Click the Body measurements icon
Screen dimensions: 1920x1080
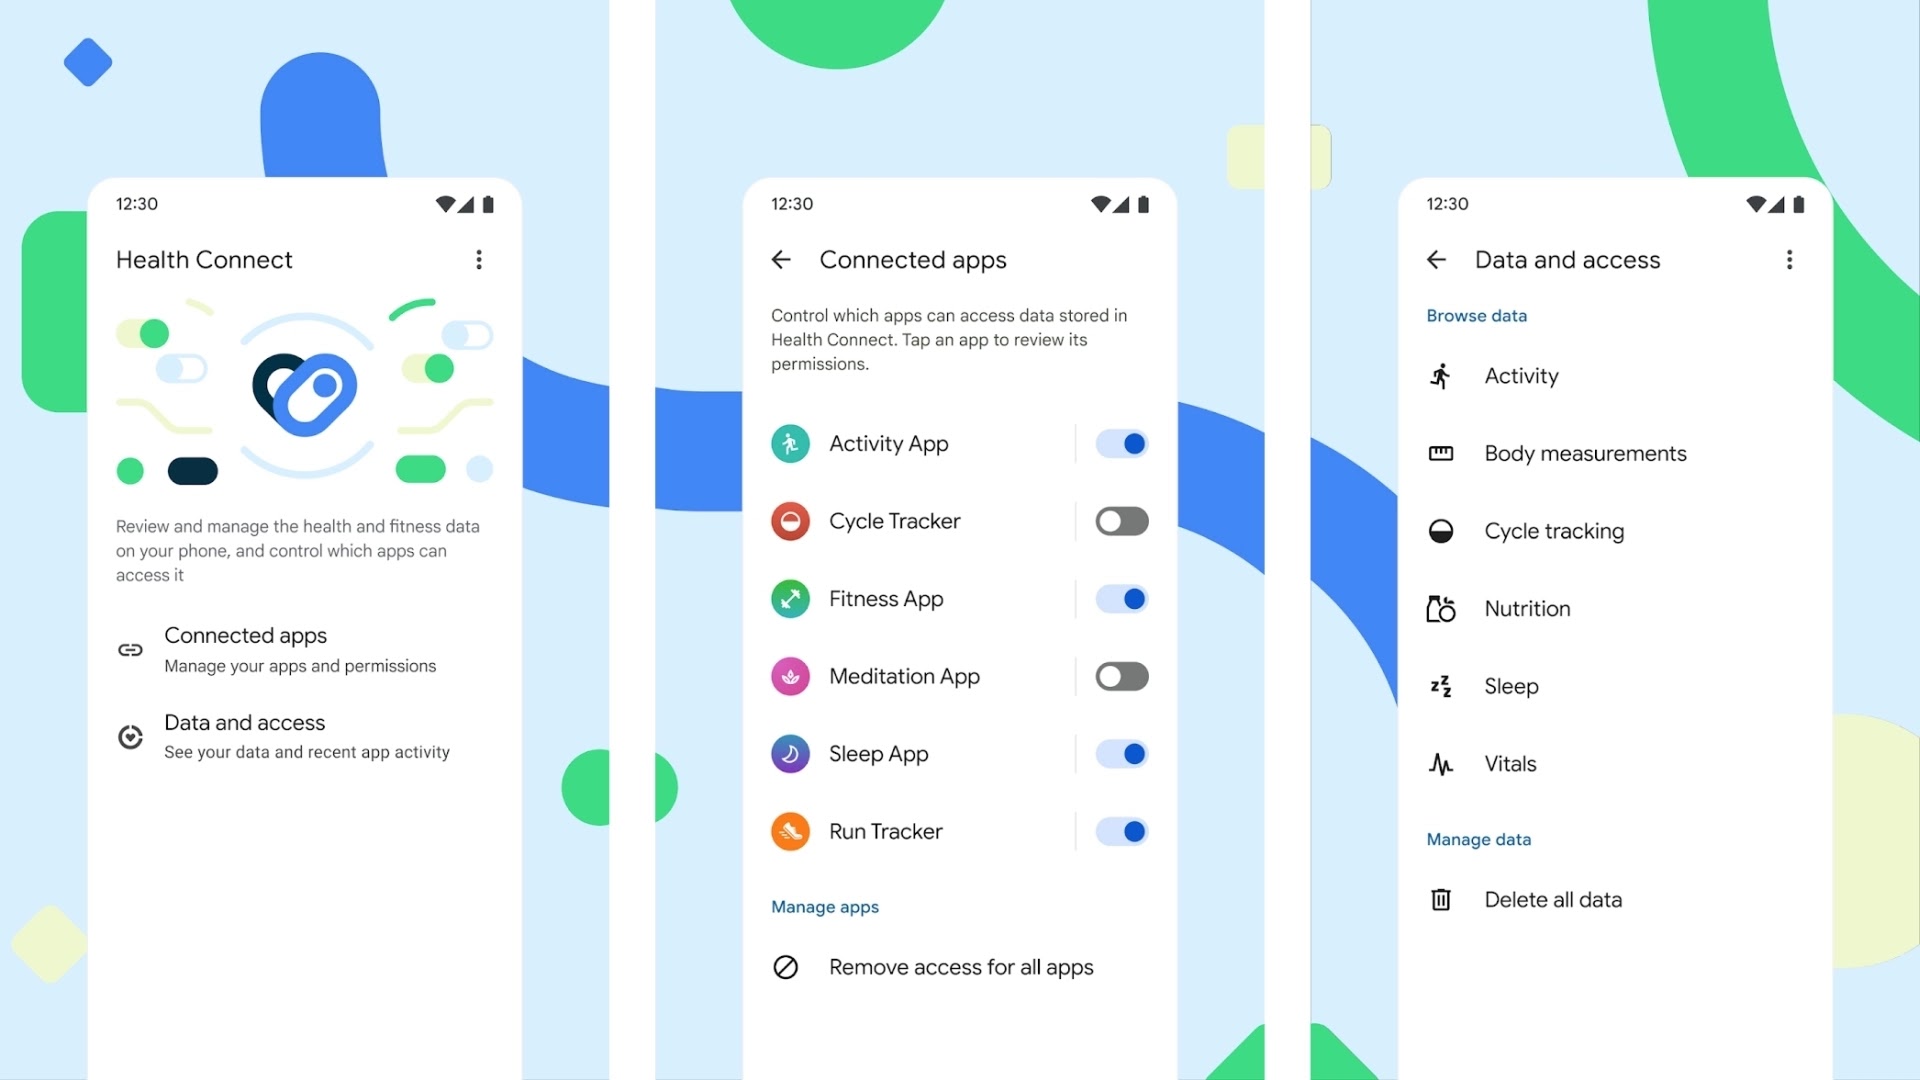[x=1443, y=452]
